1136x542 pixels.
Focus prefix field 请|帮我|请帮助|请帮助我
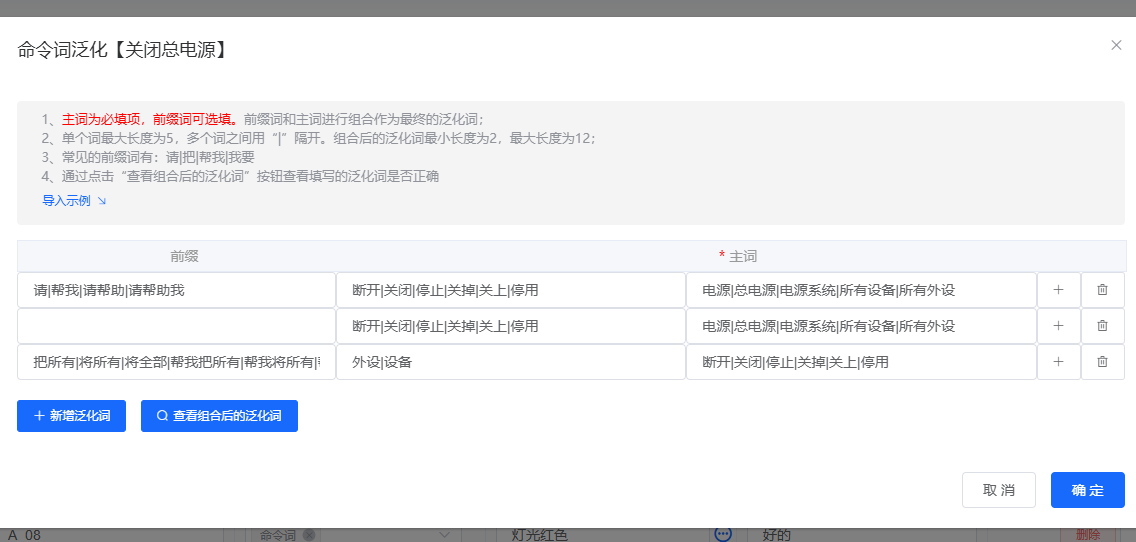pos(177,290)
